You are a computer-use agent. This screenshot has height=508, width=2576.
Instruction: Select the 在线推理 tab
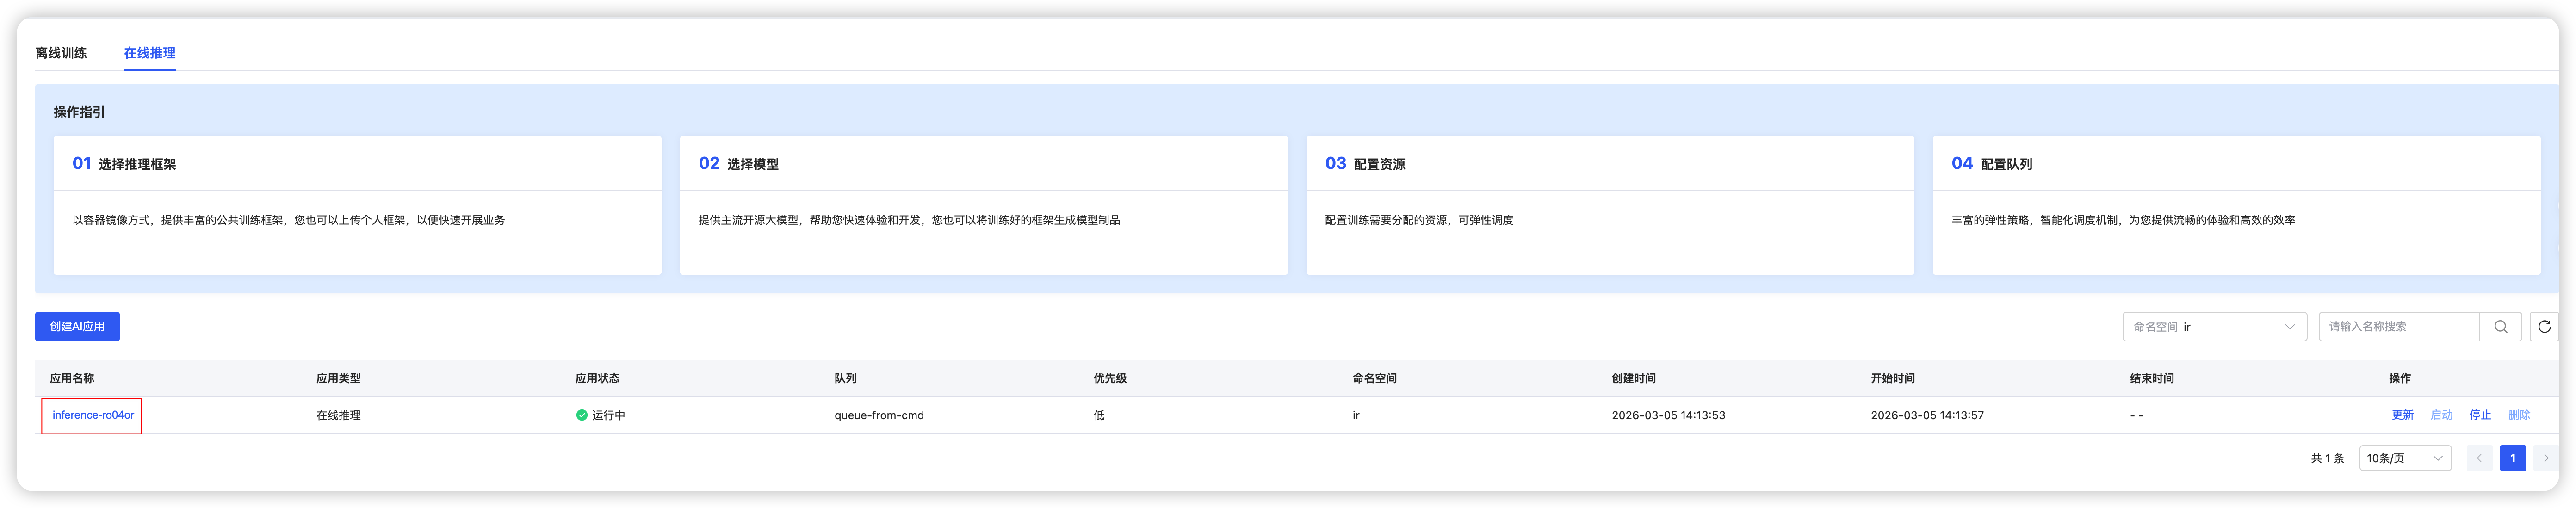point(150,53)
